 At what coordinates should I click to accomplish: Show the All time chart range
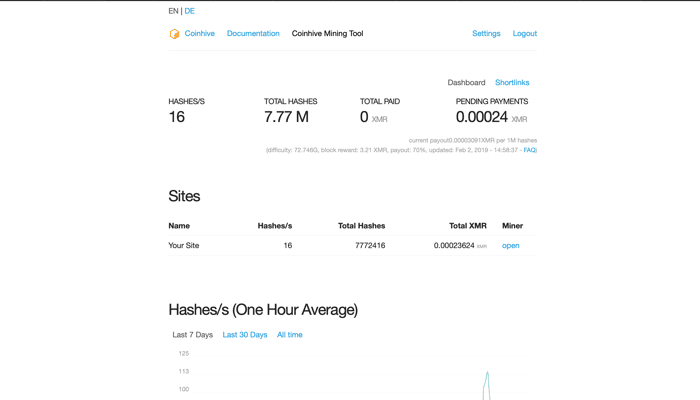(x=289, y=335)
